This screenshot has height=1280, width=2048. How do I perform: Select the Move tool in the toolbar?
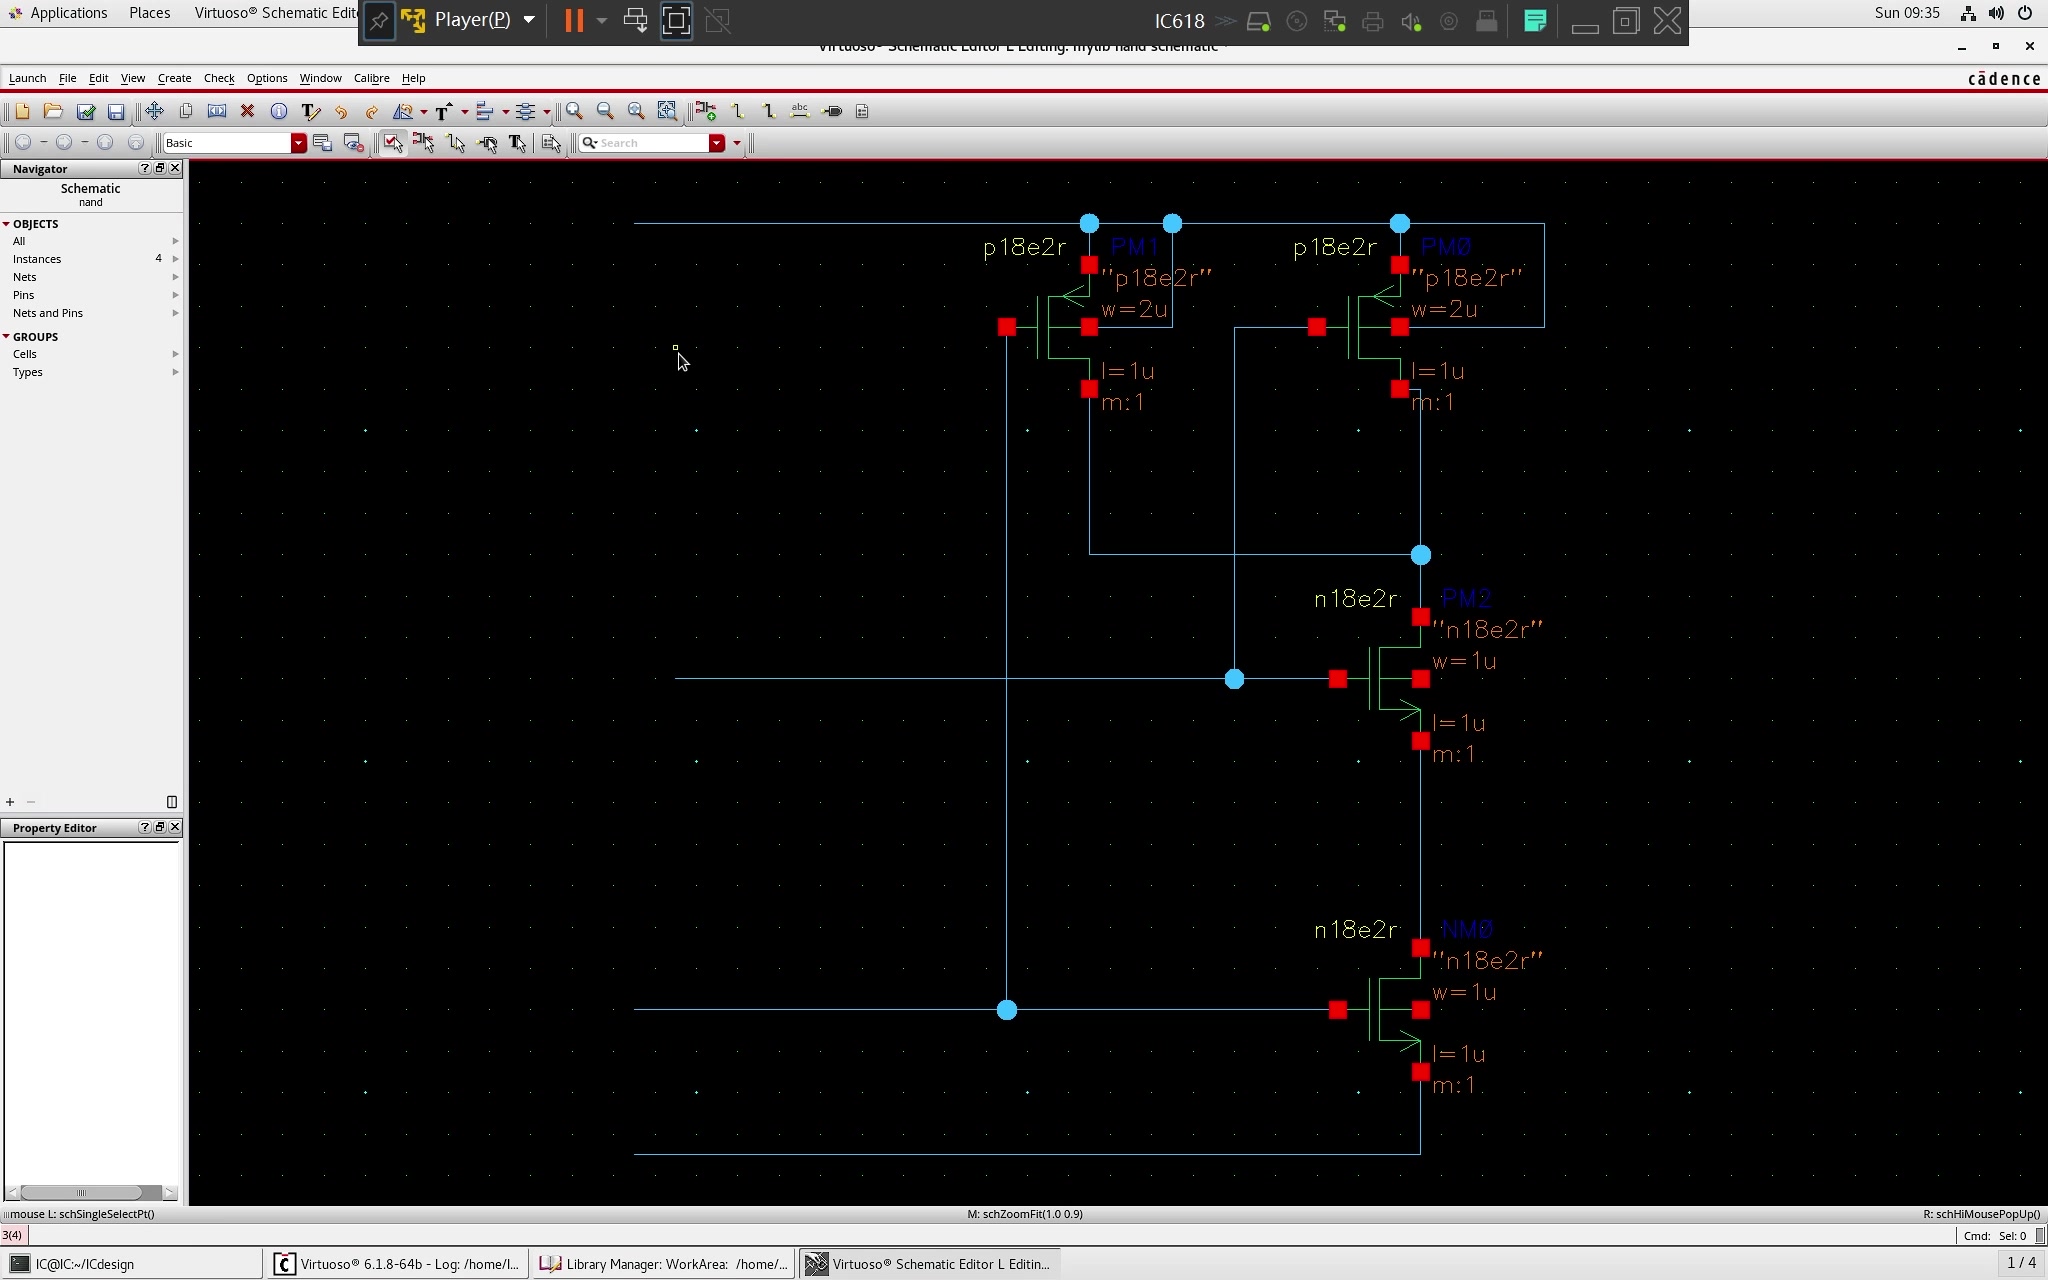(x=154, y=111)
